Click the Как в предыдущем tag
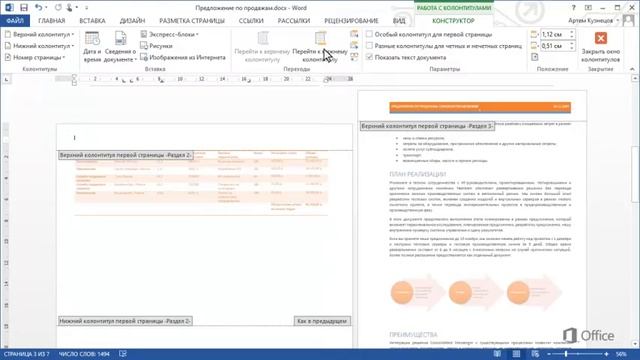 point(322,321)
